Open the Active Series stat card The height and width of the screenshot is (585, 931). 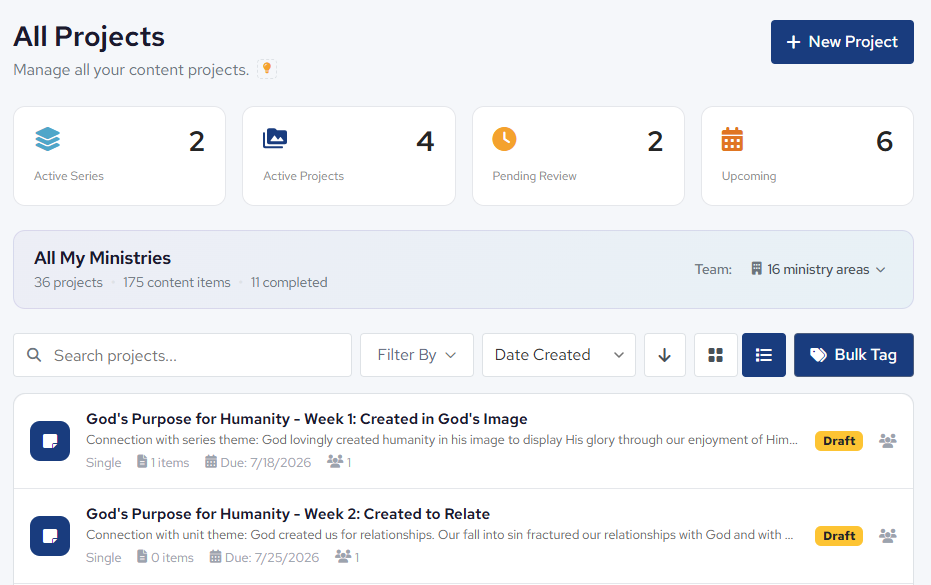119,156
